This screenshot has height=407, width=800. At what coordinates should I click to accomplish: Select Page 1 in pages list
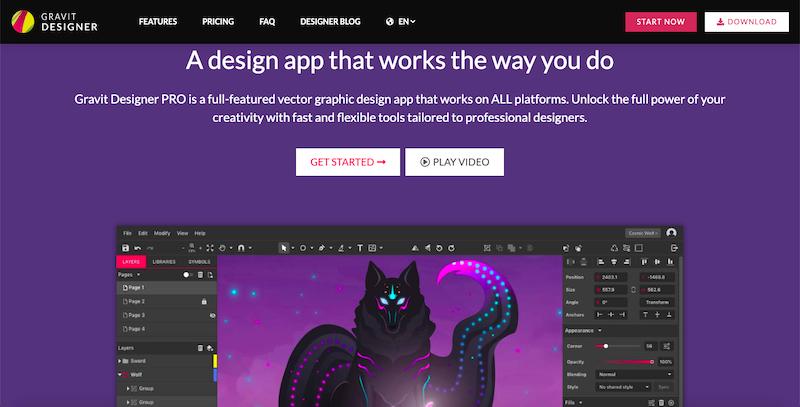(x=167, y=288)
